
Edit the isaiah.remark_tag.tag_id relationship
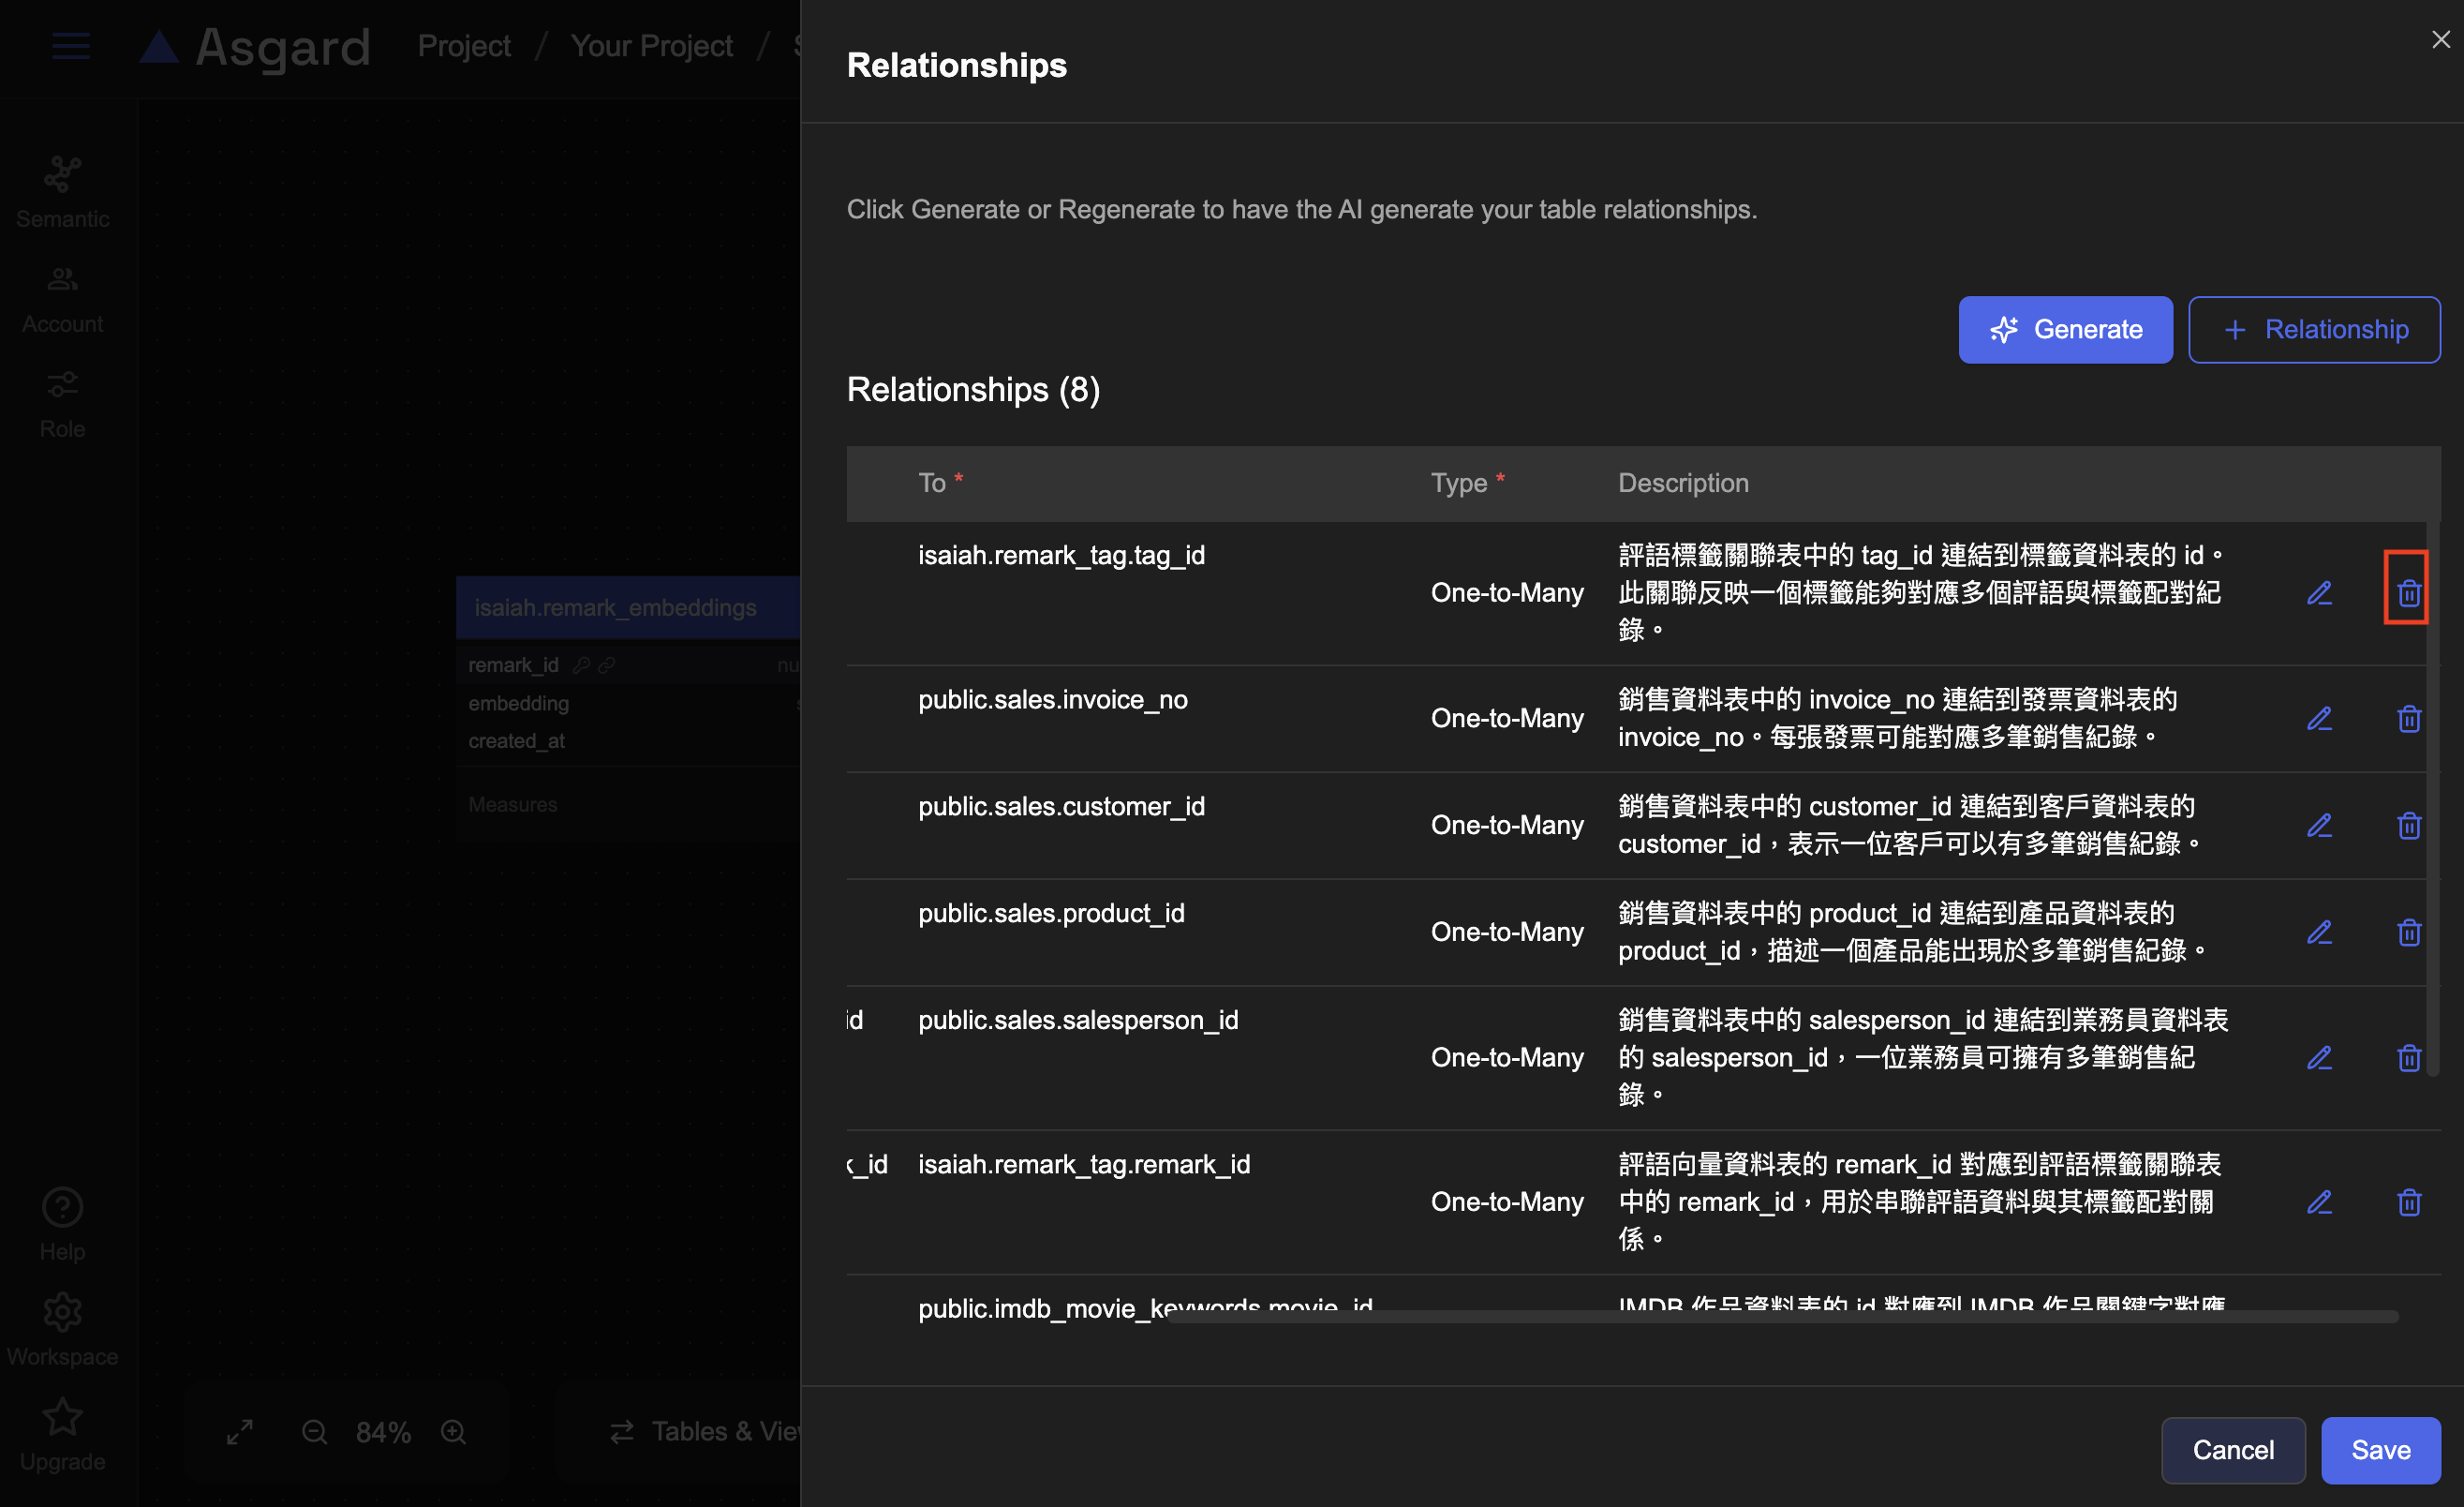(x=2319, y=593)
